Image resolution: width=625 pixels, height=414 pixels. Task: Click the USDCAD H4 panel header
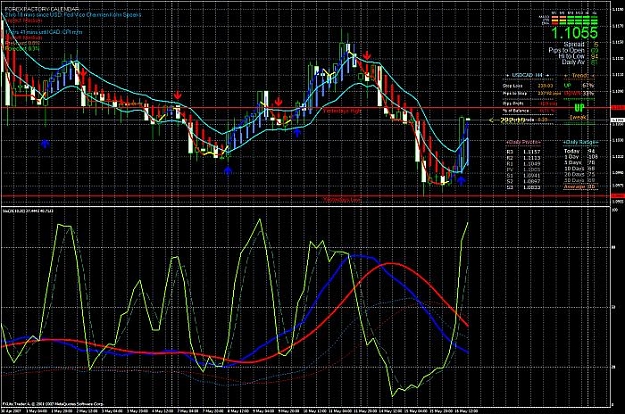click(x=528, y=75)
